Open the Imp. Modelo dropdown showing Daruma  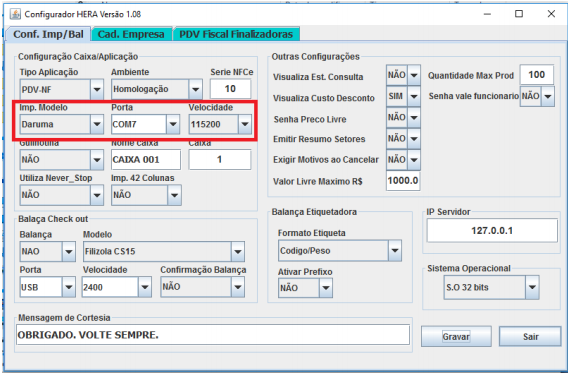click(62, 124)
